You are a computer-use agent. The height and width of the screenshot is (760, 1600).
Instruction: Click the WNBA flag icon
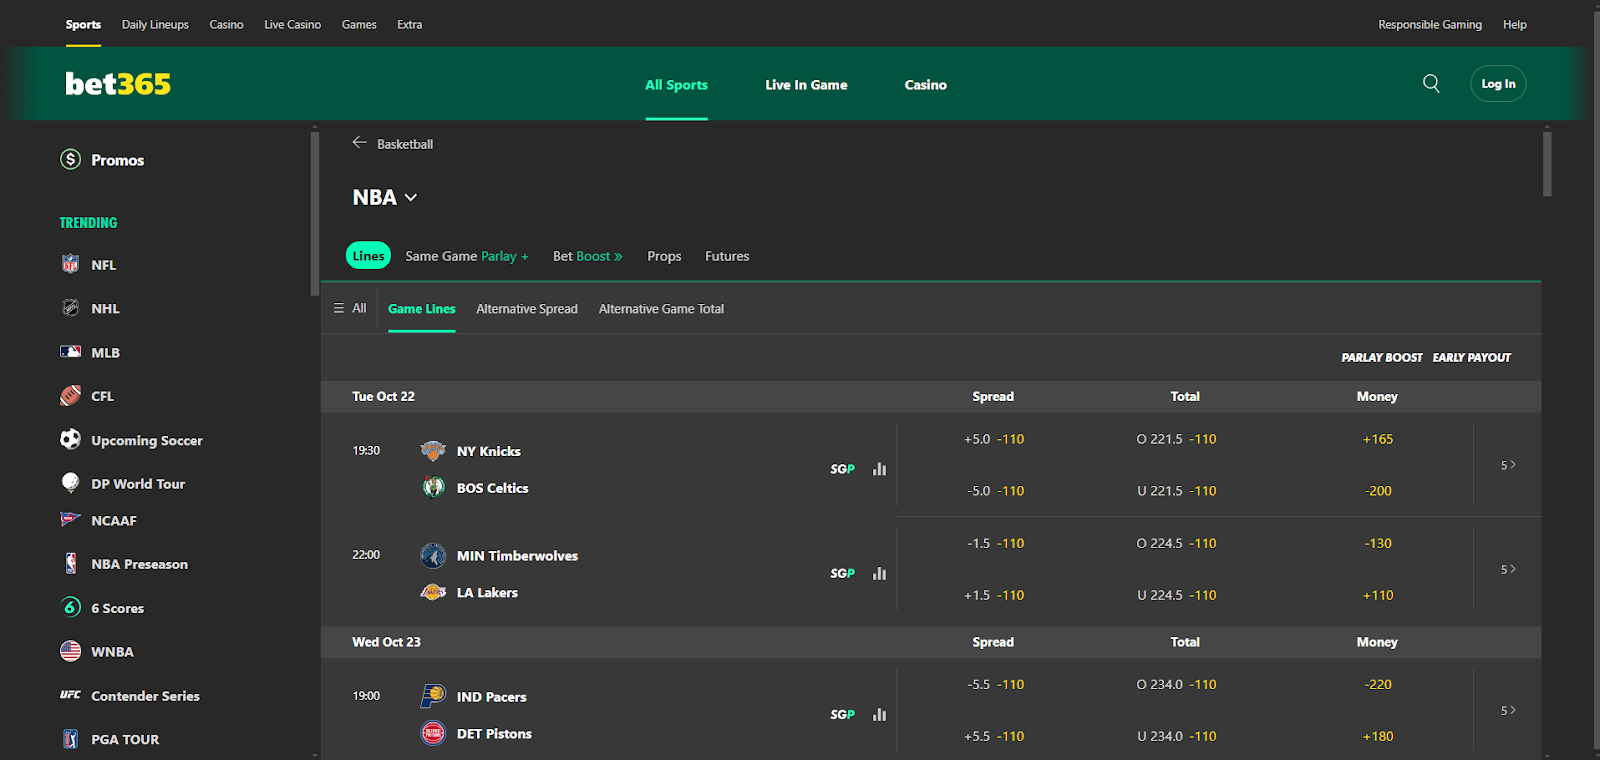point(70,651)
